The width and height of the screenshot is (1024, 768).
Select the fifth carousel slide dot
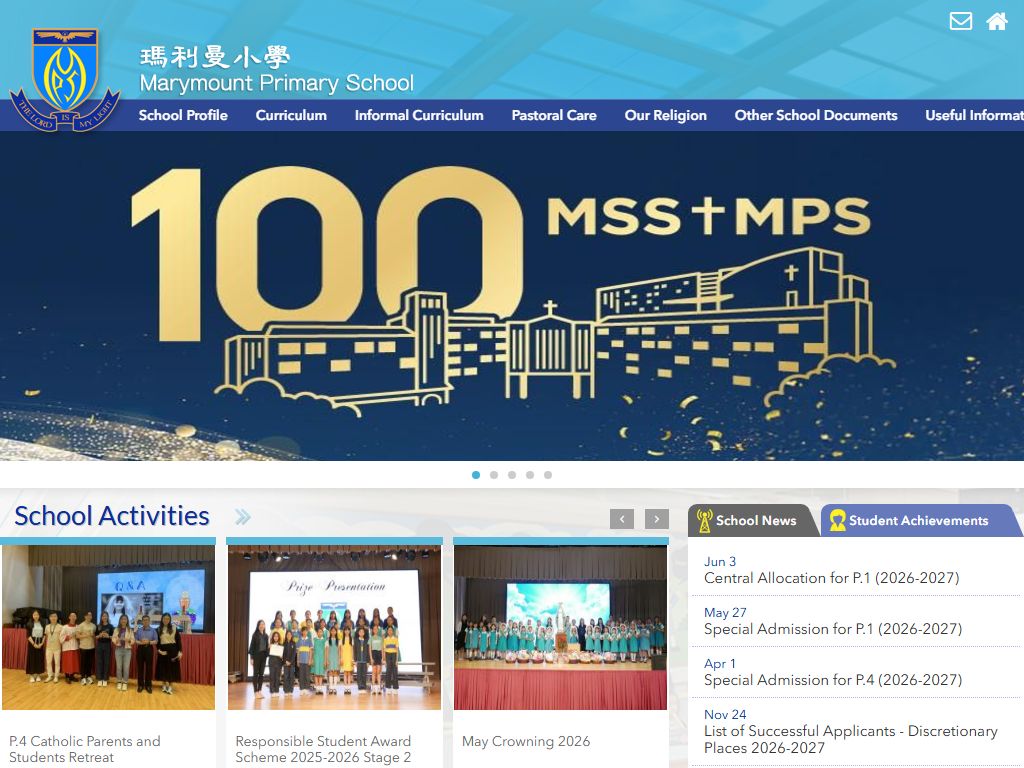[548, 475]
